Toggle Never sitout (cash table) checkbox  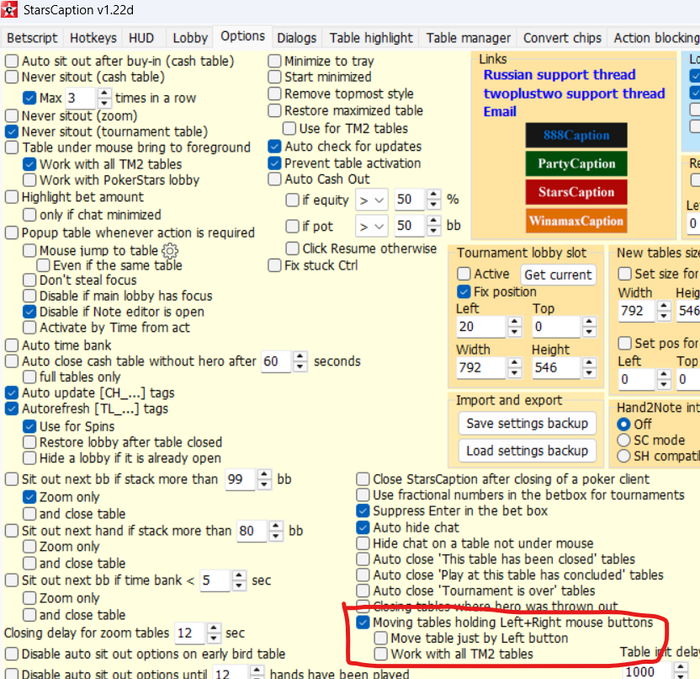point(12,77)
